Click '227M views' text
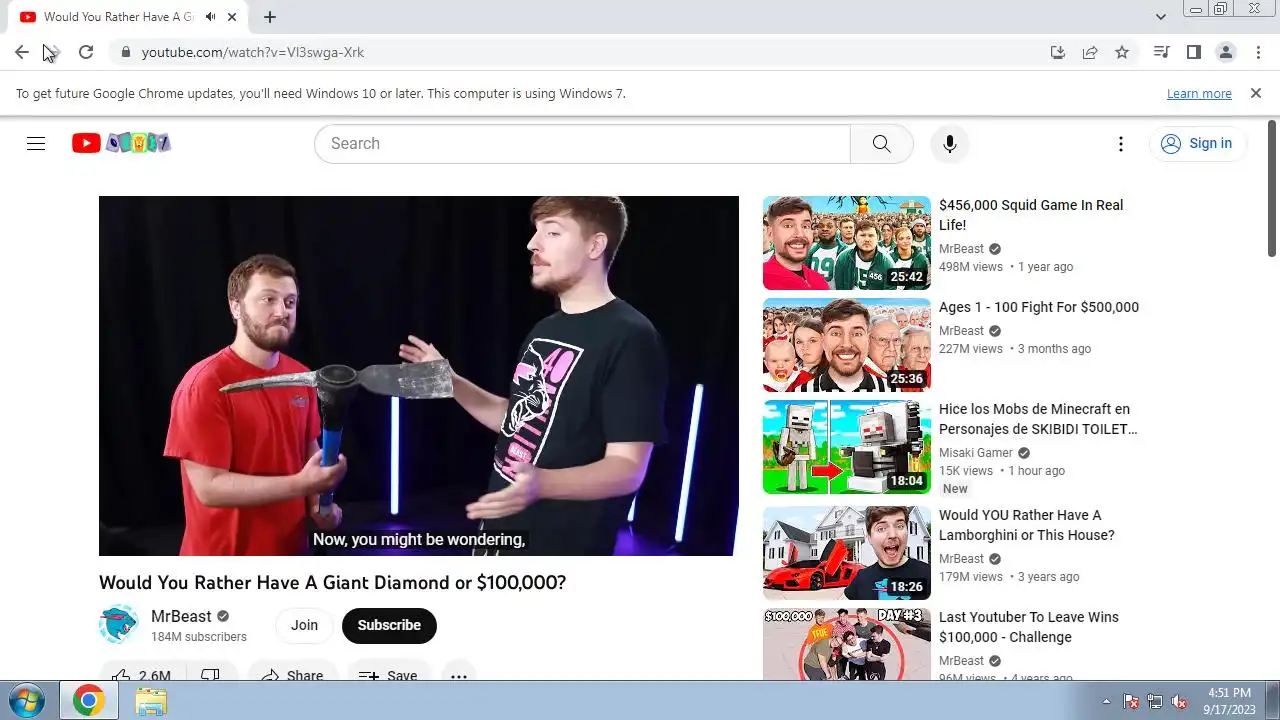Screen dimensions: 1280x720 coord(971,349)
